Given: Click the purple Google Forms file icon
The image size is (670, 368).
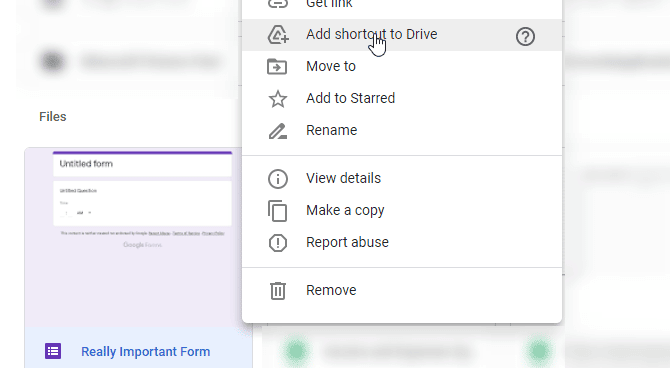Looking at the screenshot, I should pos(53,351).
